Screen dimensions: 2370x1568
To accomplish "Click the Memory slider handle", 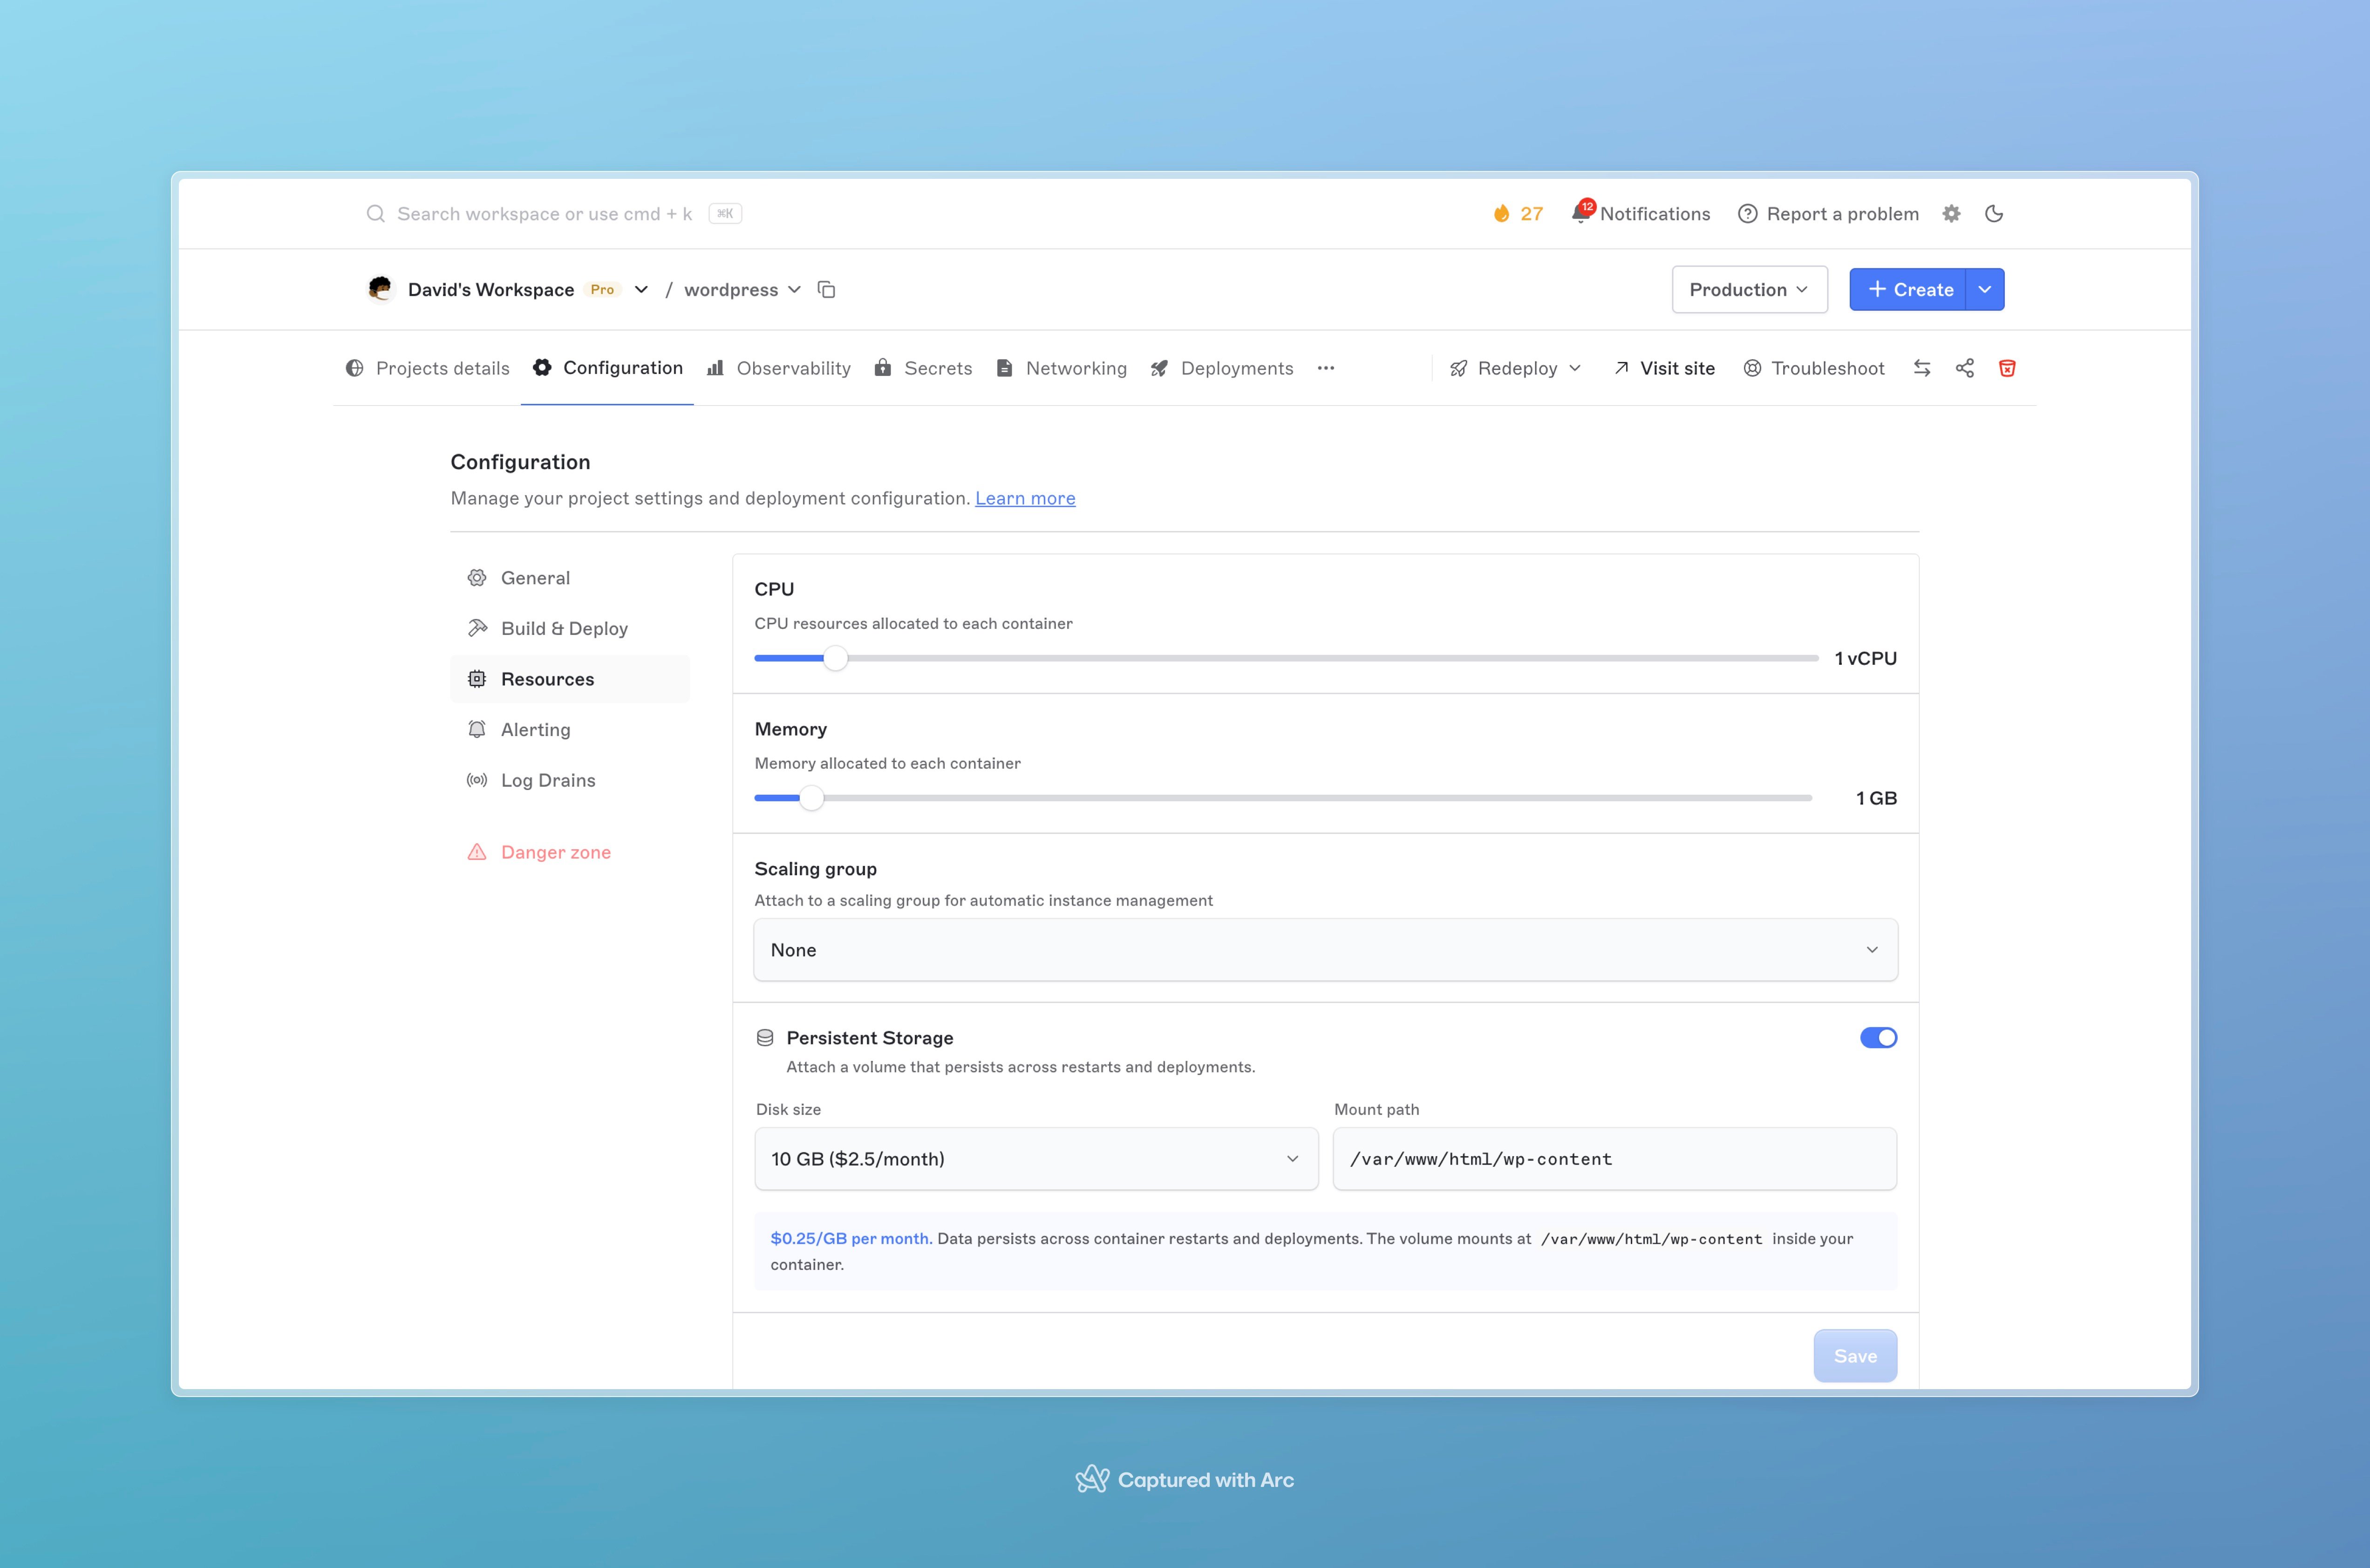I will [x=811, y=798].
